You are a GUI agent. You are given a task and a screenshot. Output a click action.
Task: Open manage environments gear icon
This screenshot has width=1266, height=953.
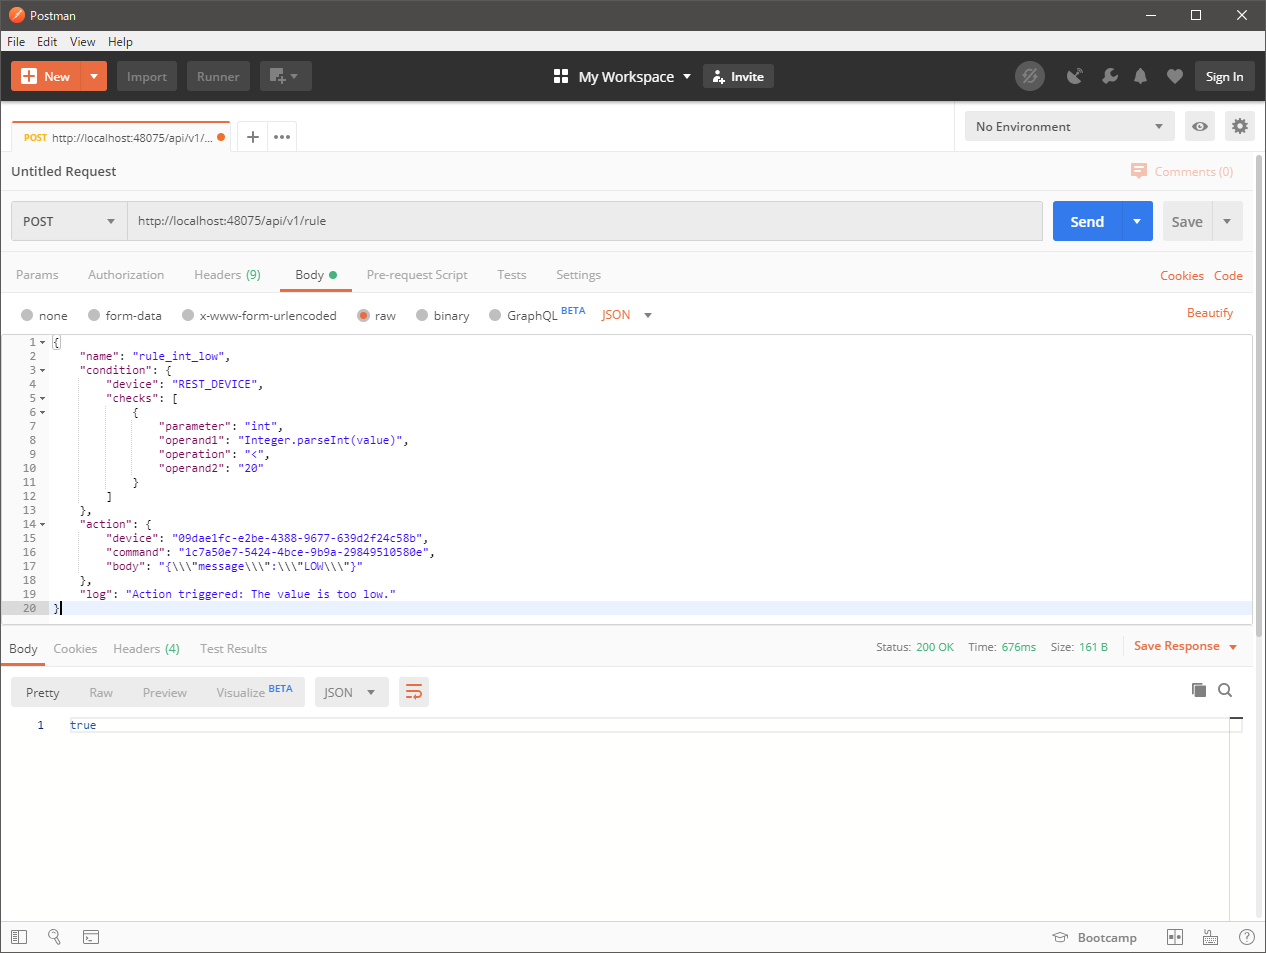[1240, 126]
